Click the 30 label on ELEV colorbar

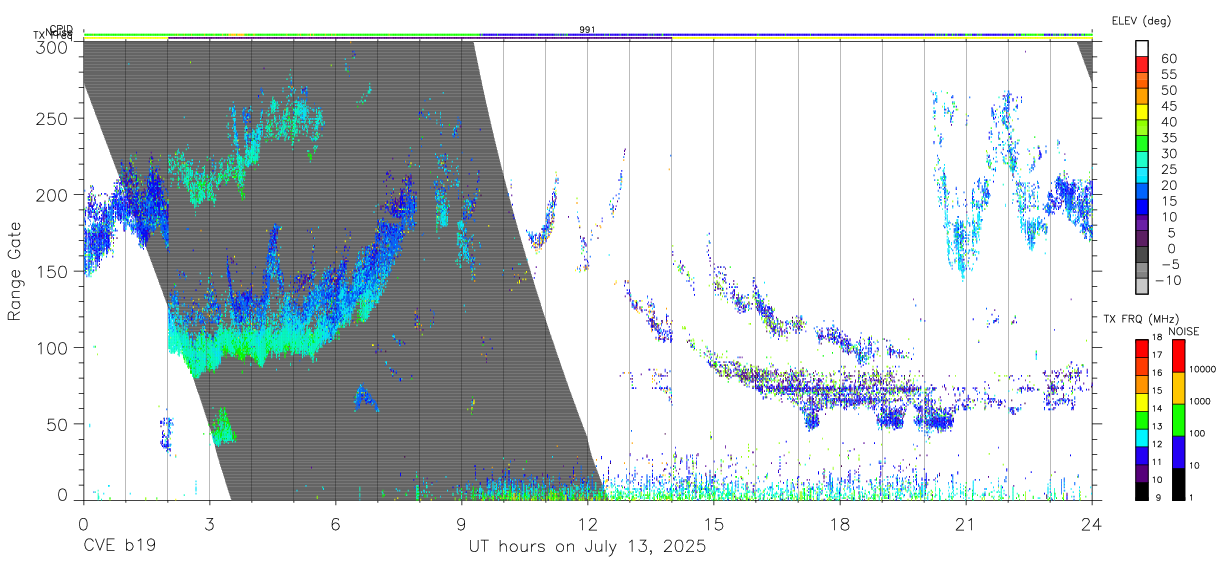tap(1168, 154)
